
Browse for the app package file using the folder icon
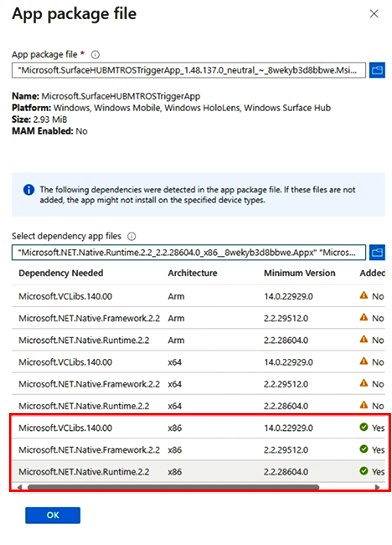[x=377, y=70]
